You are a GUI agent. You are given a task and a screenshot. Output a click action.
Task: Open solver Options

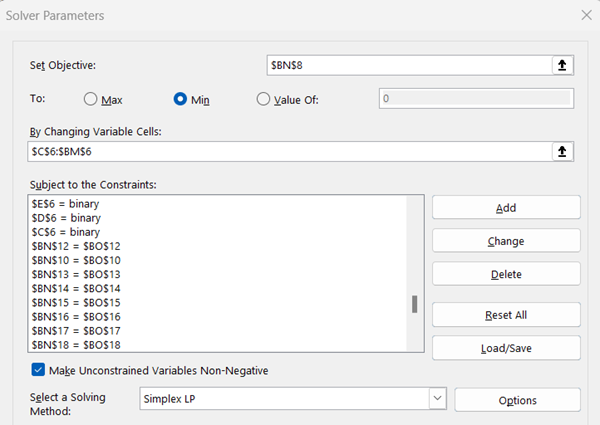click(x=517, y=400)
